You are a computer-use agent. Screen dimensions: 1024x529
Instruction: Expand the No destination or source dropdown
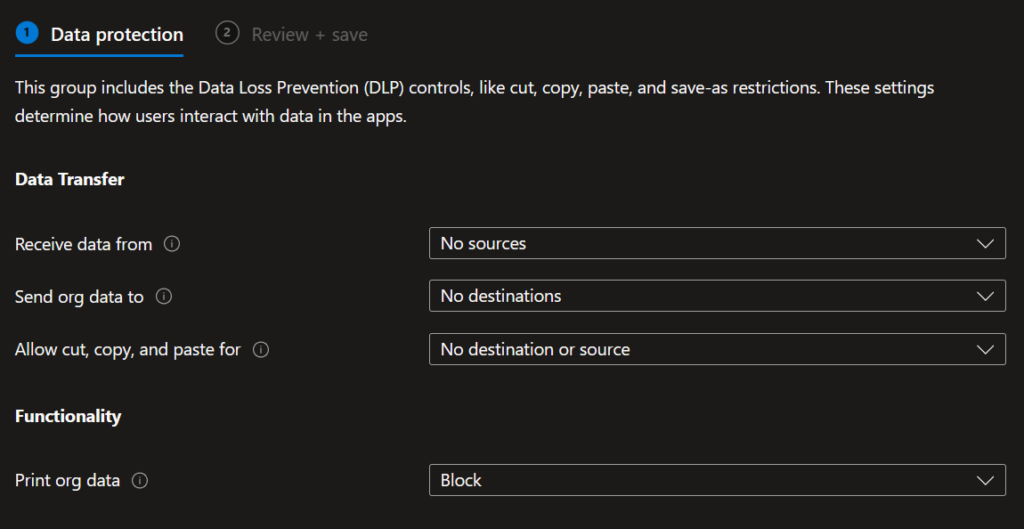[716, 350]
